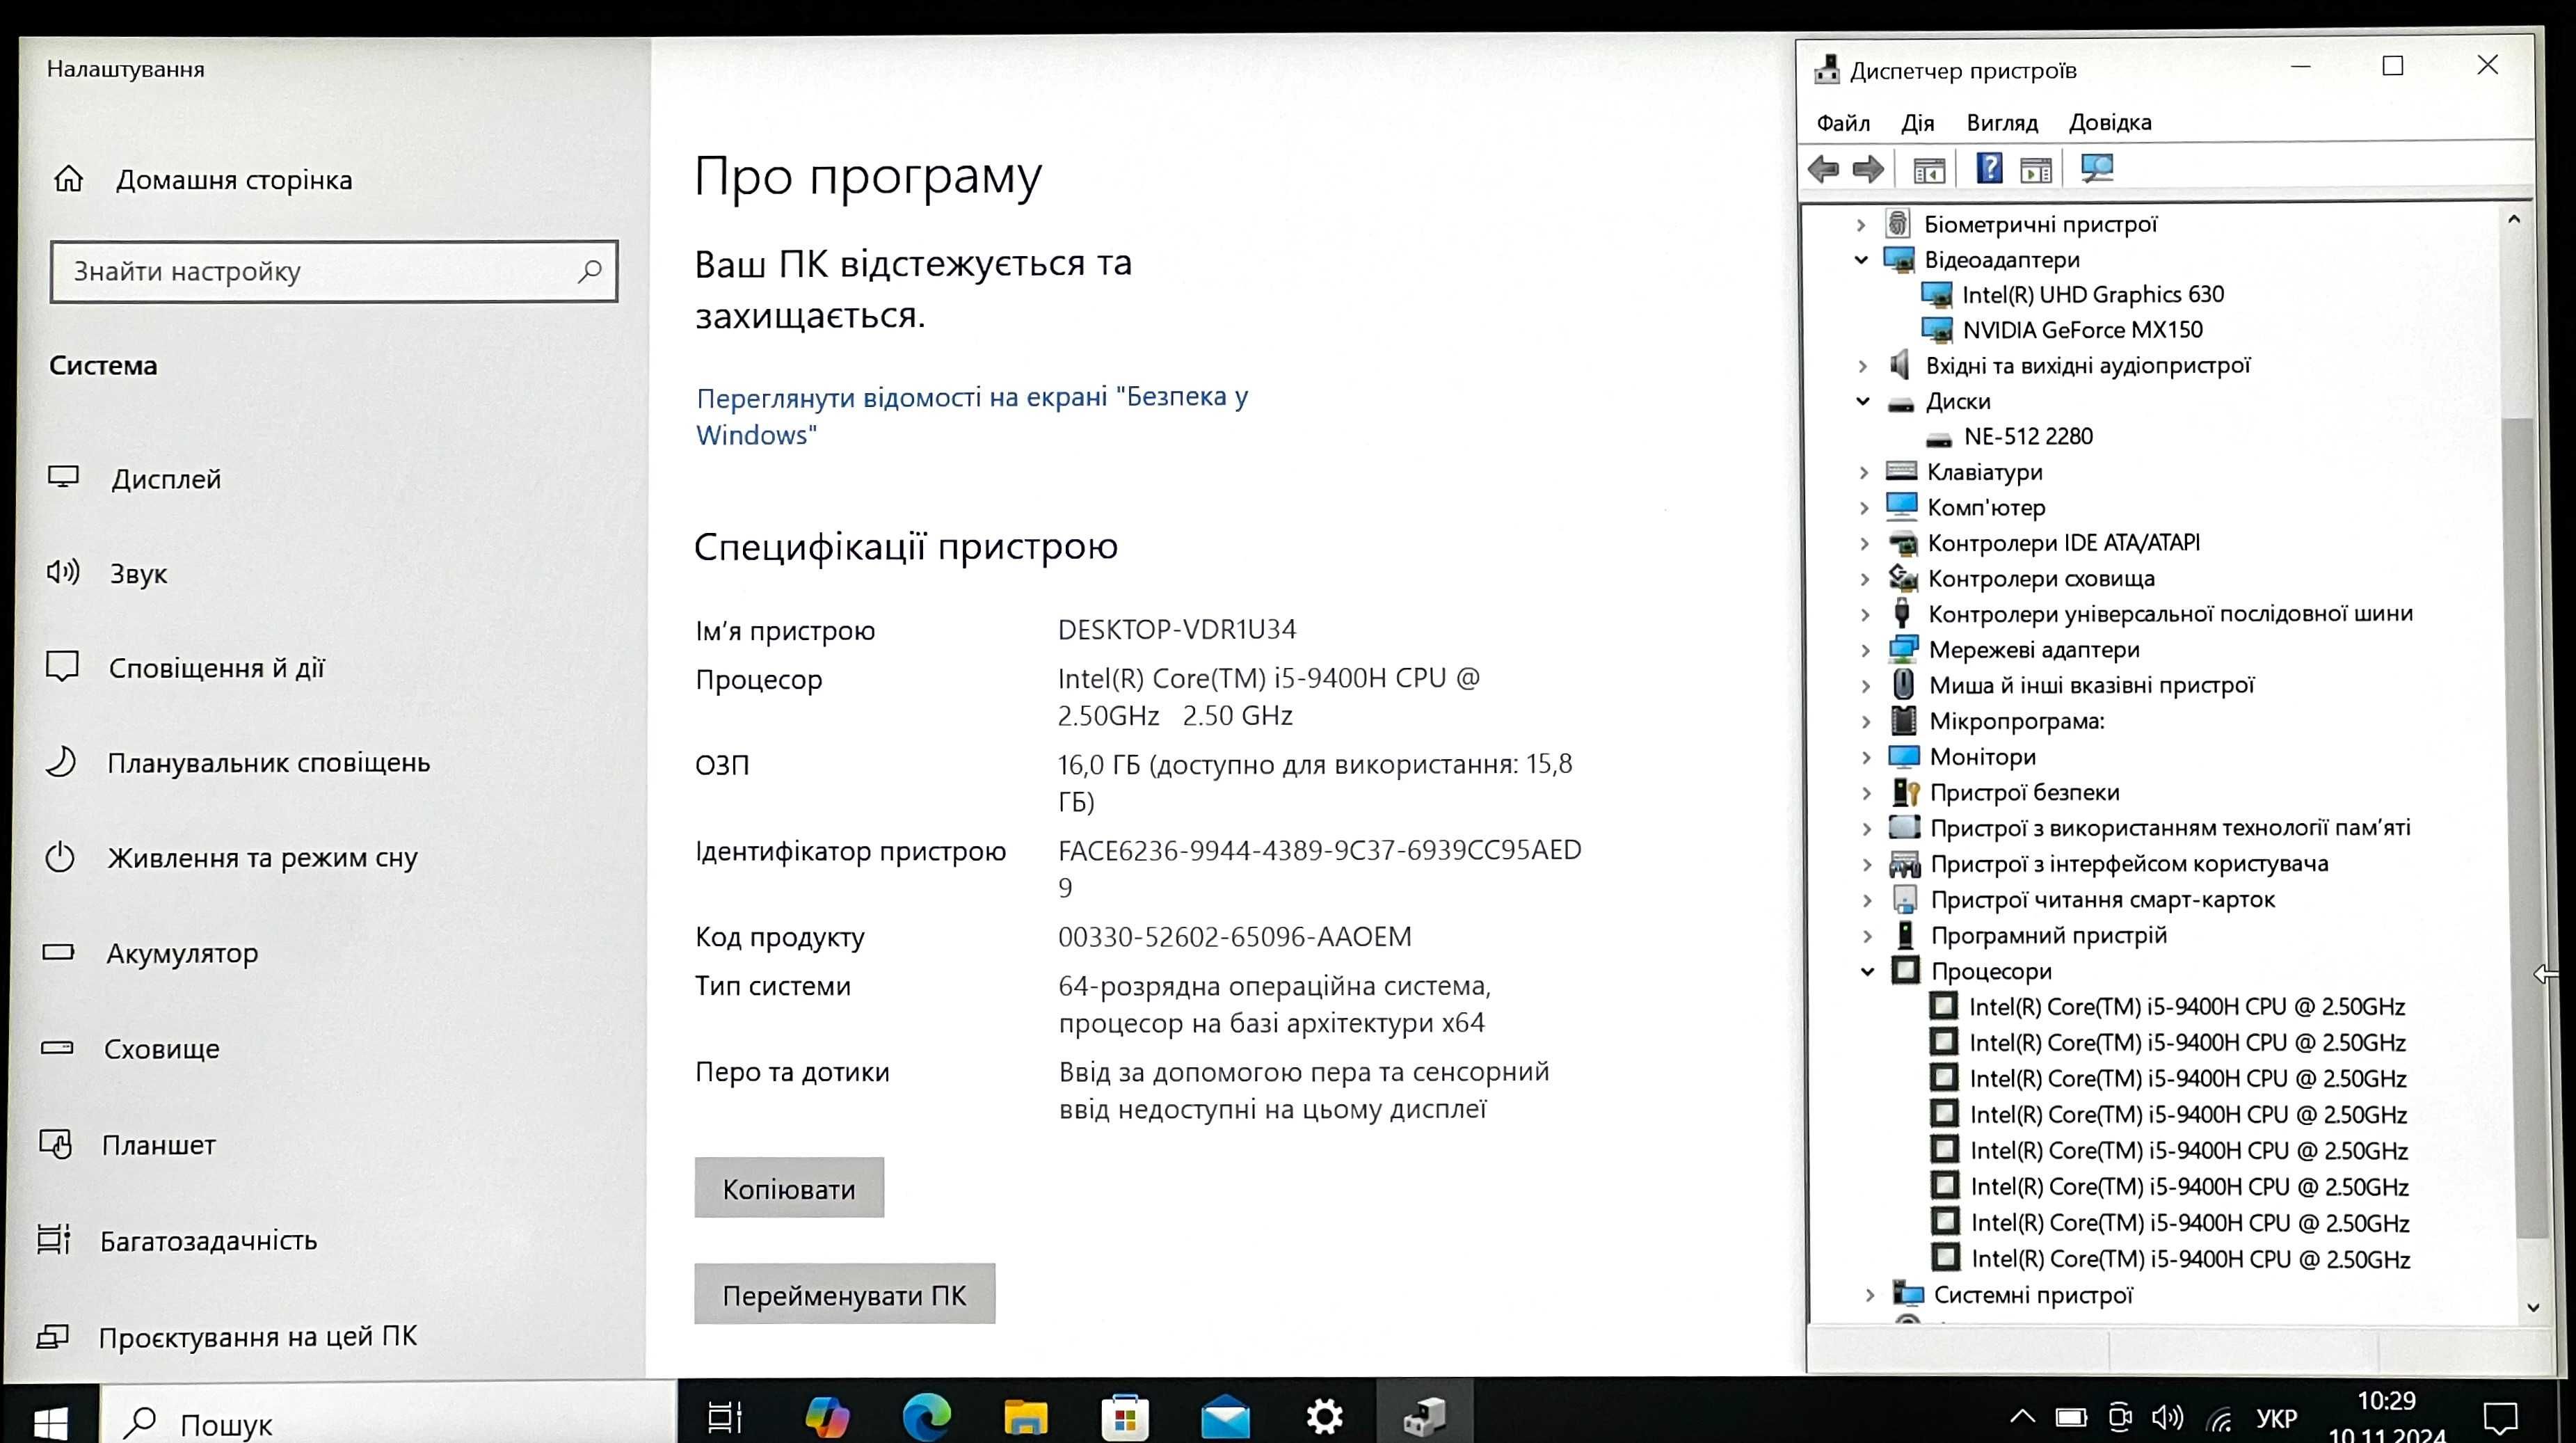Open Task View on the taskbar
This screenshot has height=1443, width=2576.
pyautogui.click(x=725, y=1416)
